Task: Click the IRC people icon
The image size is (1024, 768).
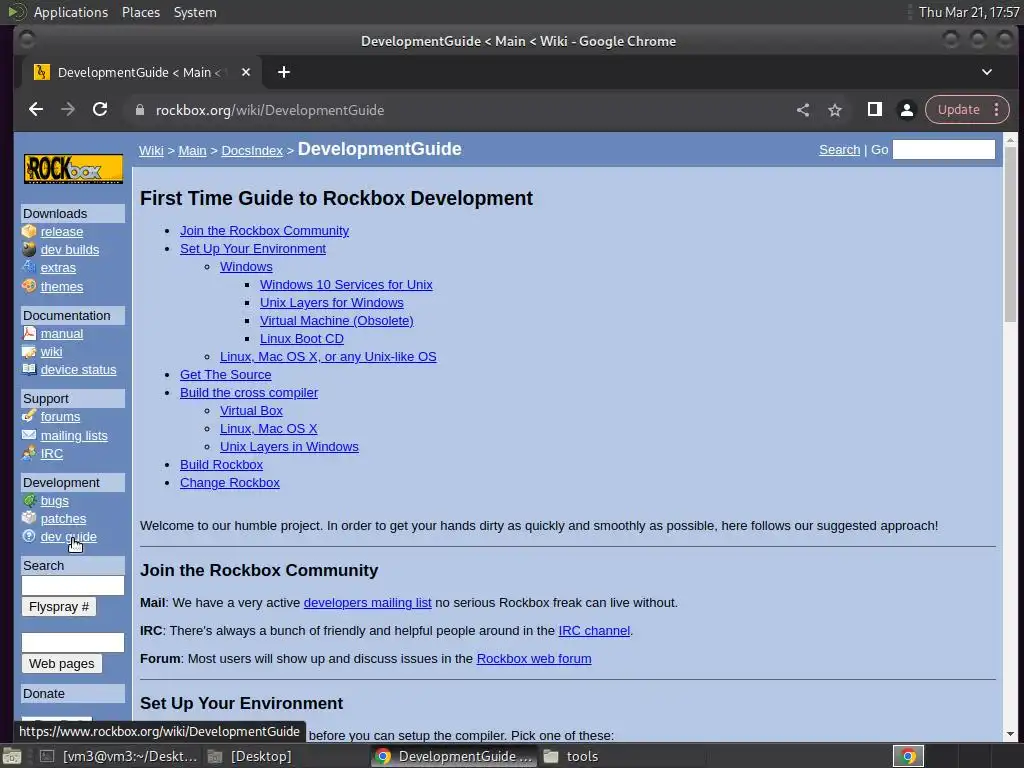Action: pos(29,453)
